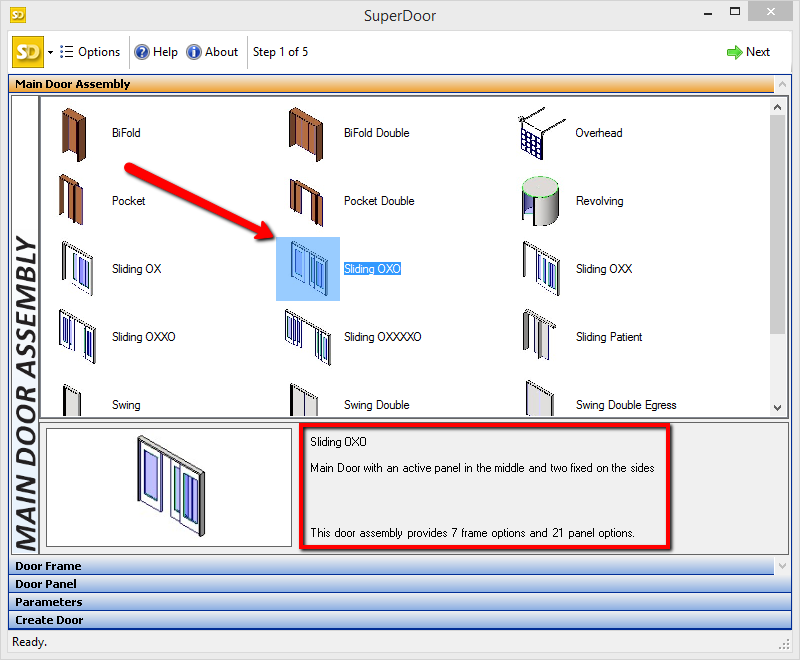800x660 pixels.
Task: Select the Revolving label
Action: [x=599, y=201]
